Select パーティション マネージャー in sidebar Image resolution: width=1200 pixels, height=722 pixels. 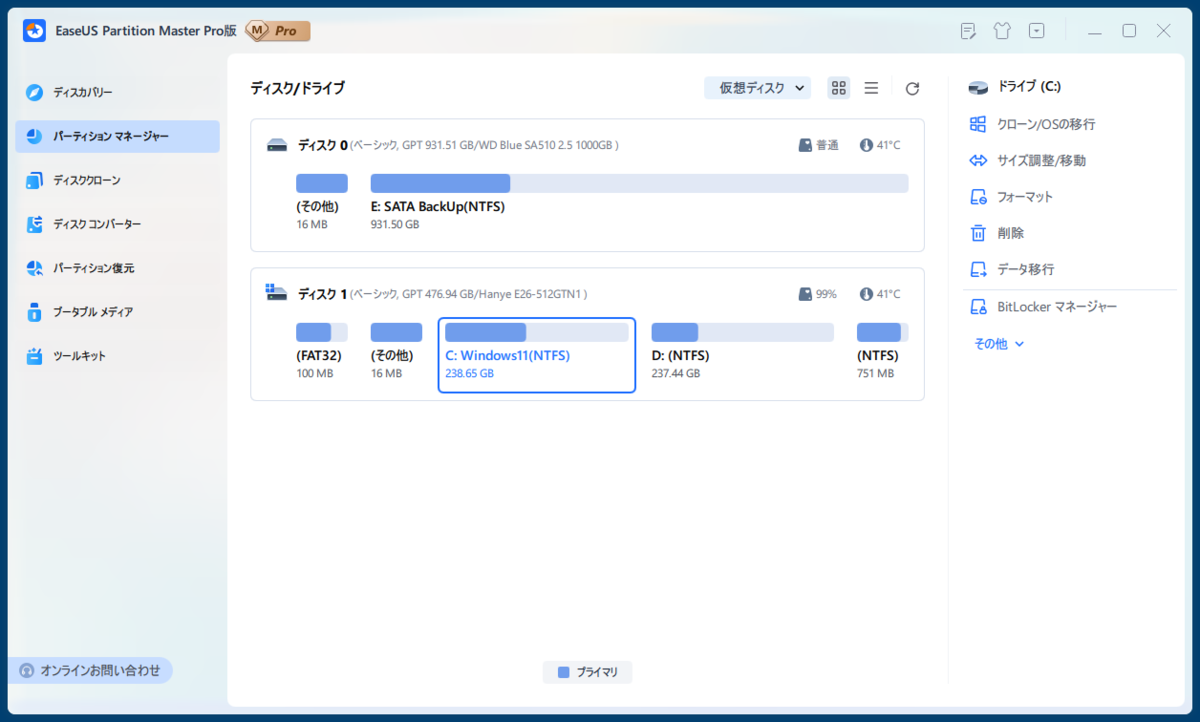point(117,136)
